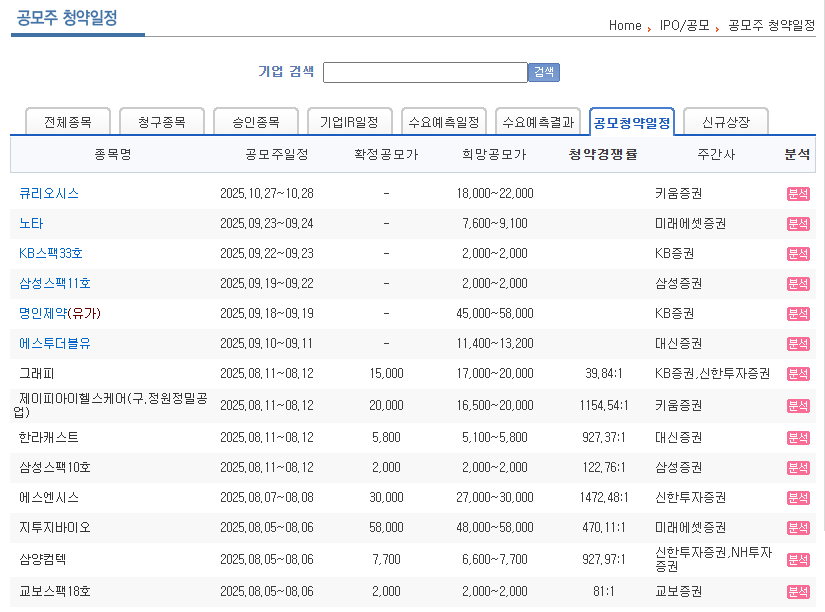Click the 그래피 row name
Screen dimensions: 825x612
click(x=37, y=374)
